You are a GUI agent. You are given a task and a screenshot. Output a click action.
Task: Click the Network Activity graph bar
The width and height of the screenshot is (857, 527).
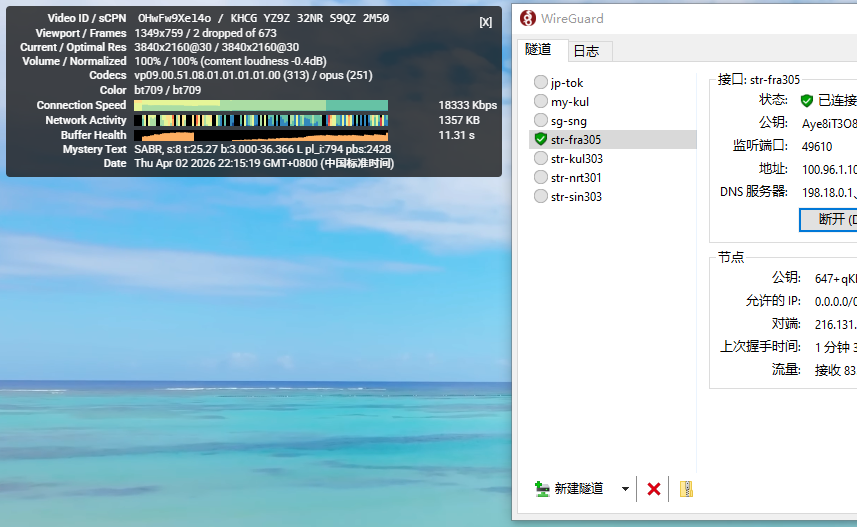261,120
